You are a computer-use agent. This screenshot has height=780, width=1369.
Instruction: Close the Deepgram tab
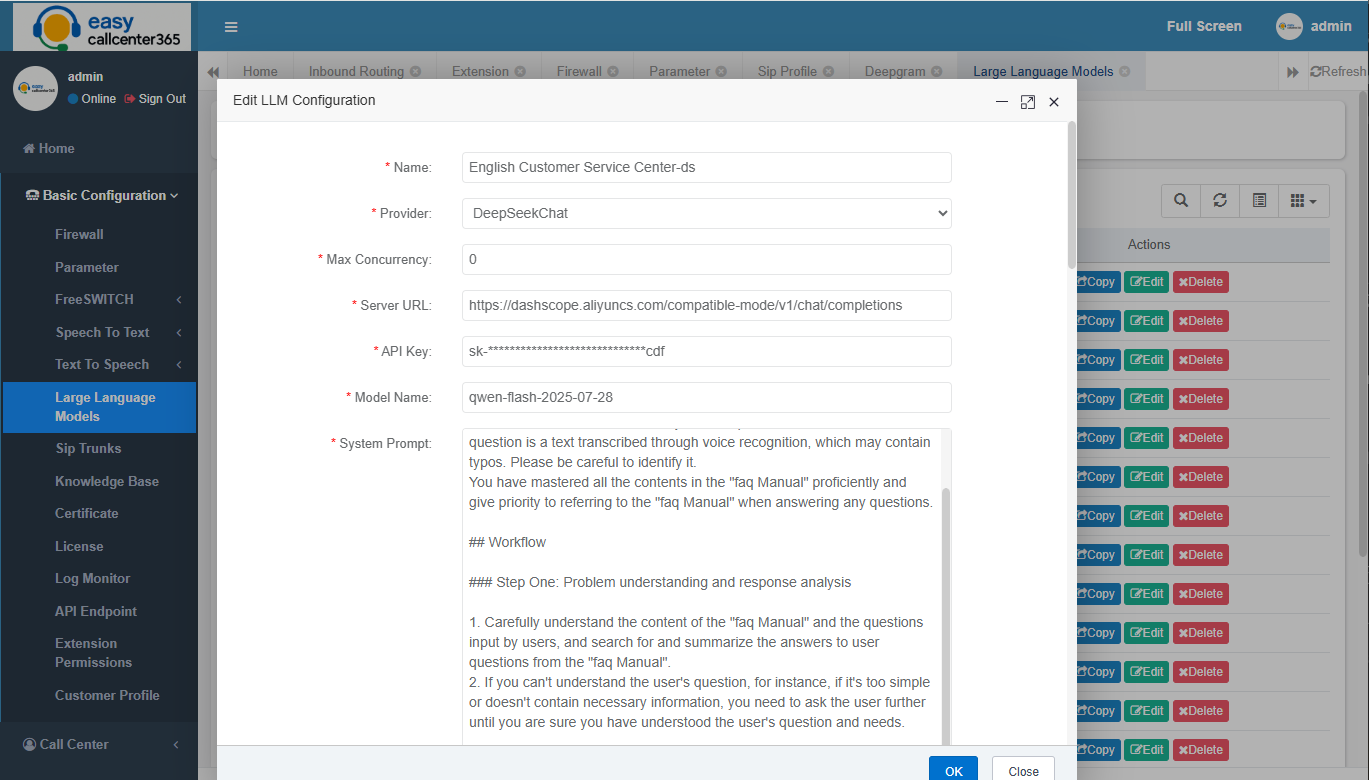tap(936, 72)
